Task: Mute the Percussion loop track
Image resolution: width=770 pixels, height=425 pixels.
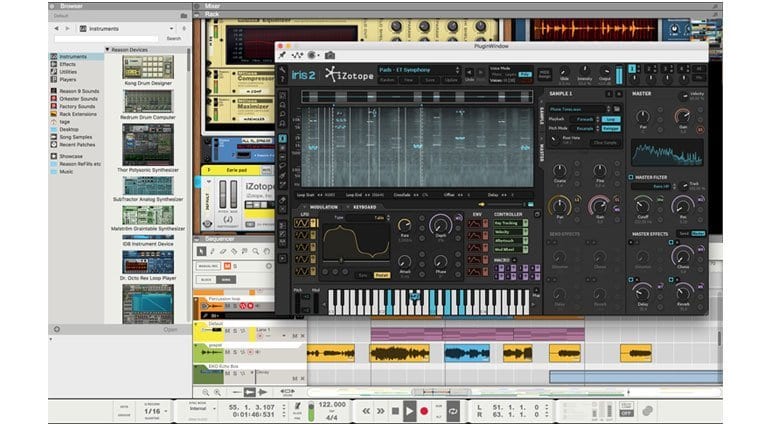Action: (x=227, y=306)
